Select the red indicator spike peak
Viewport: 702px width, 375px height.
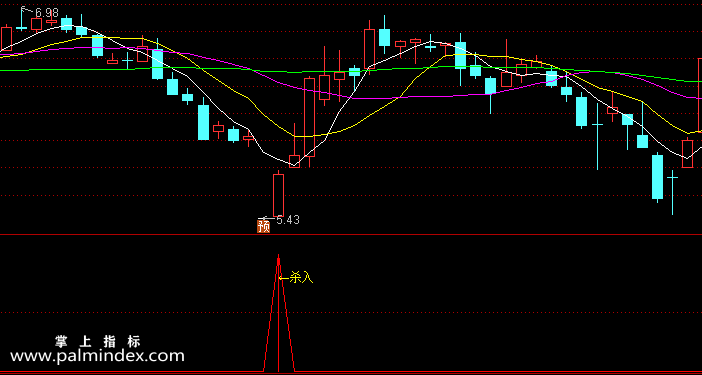point(278,257)
